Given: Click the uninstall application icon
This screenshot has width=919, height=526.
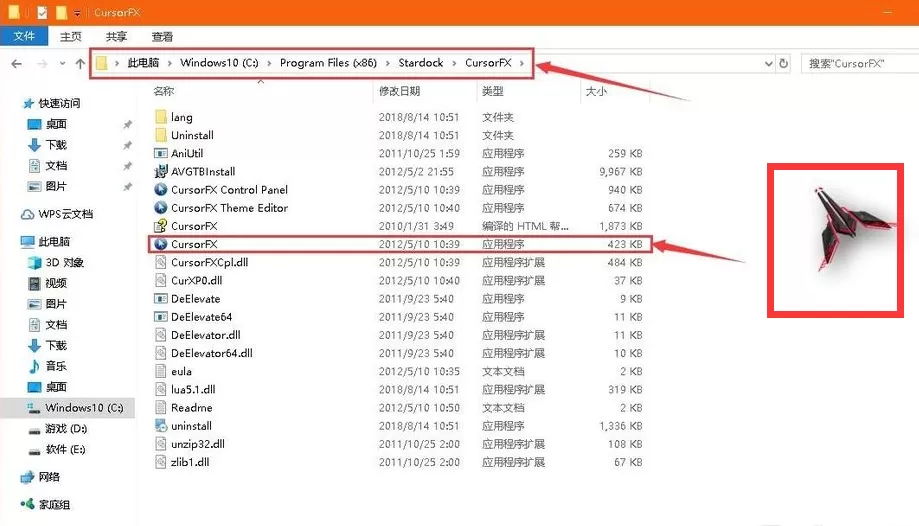Looking at the screenshot, I should [x=161, y=426].
